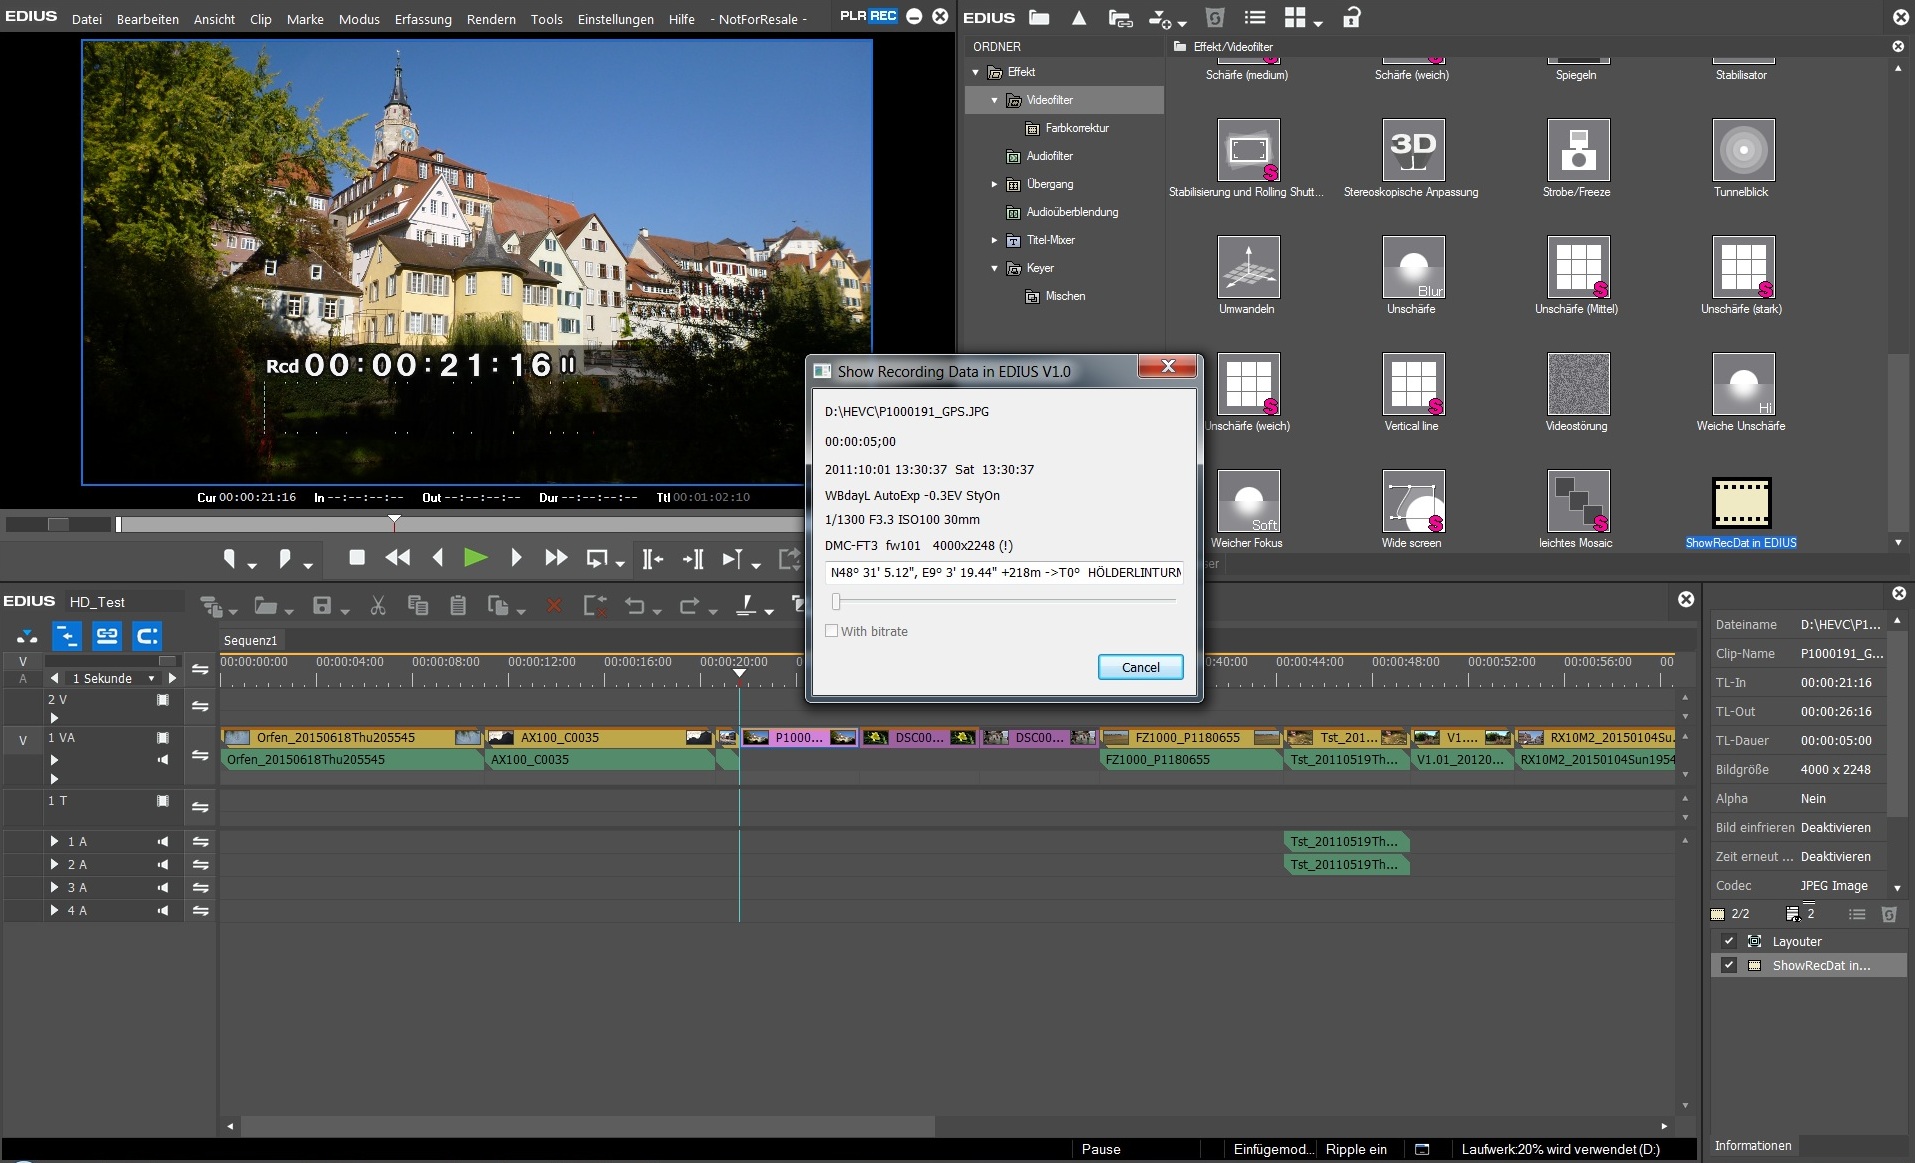The image size is (1915, 1163).
Task: Click the Umwandeln effect icon
Action: coord(1247,267)
